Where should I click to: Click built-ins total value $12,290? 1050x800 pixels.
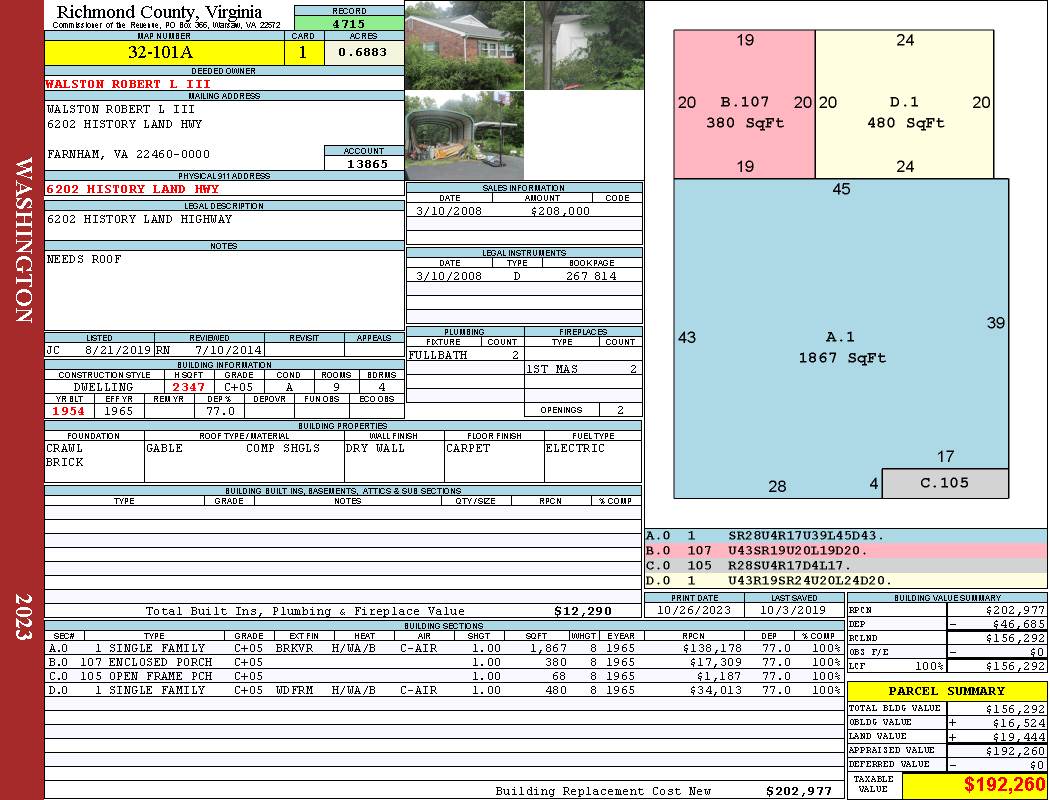coord(583,611)
